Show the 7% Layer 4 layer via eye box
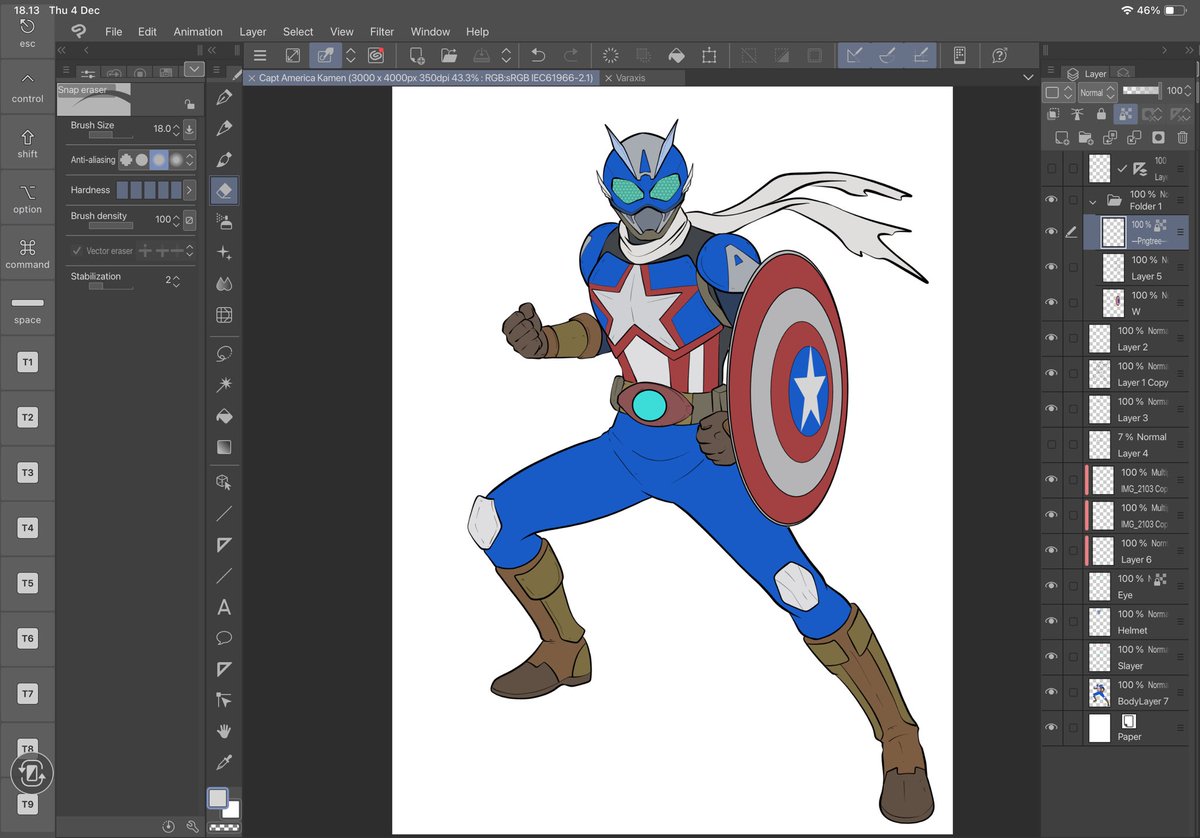This screenshot has width=1200, height=838. click(1051, 444)
